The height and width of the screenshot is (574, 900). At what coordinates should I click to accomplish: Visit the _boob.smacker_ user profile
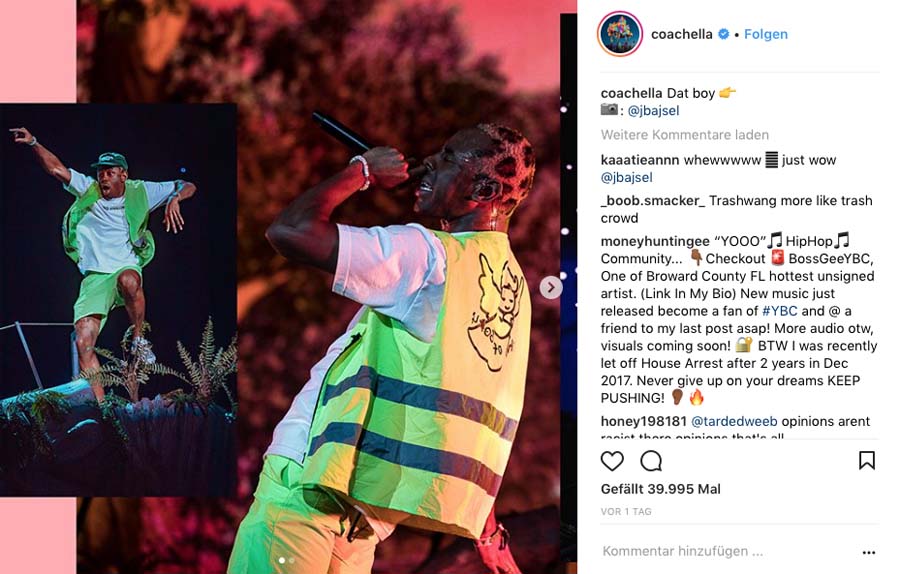[x=653, y=200]
